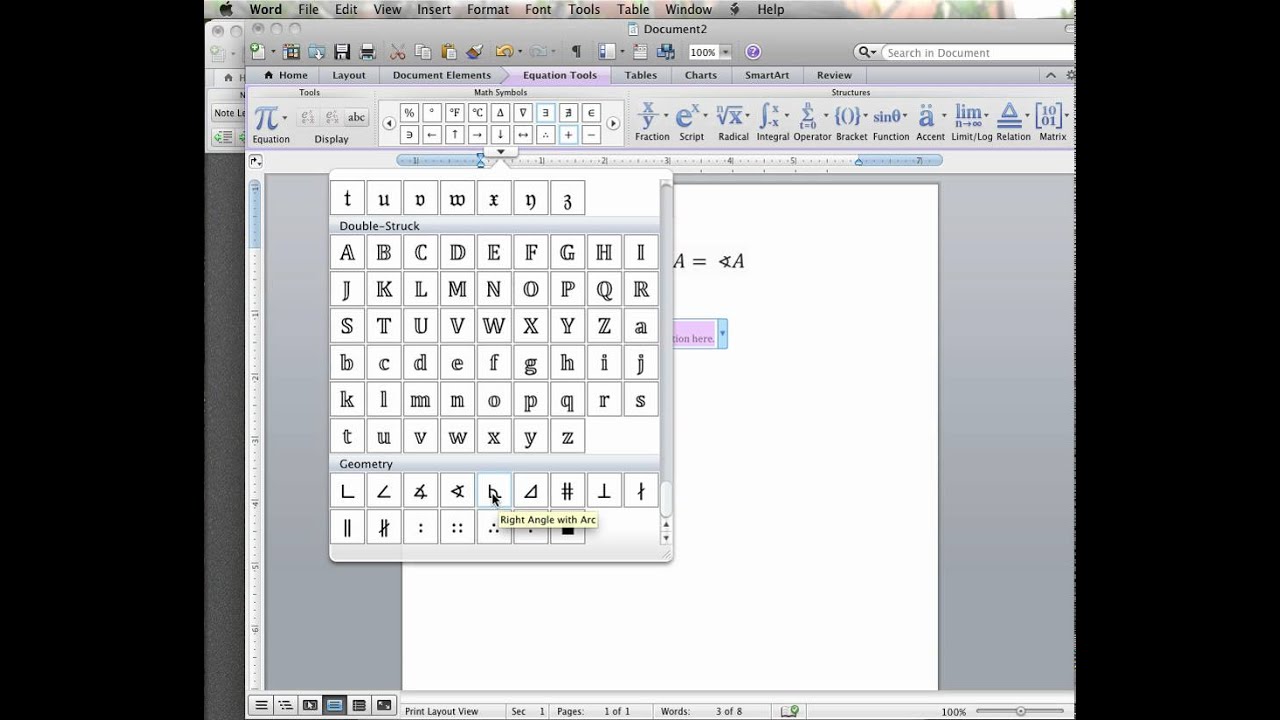Viewport: 1280px width, 720px height.
Task: Open the Format menu
Action: (488, 9)
